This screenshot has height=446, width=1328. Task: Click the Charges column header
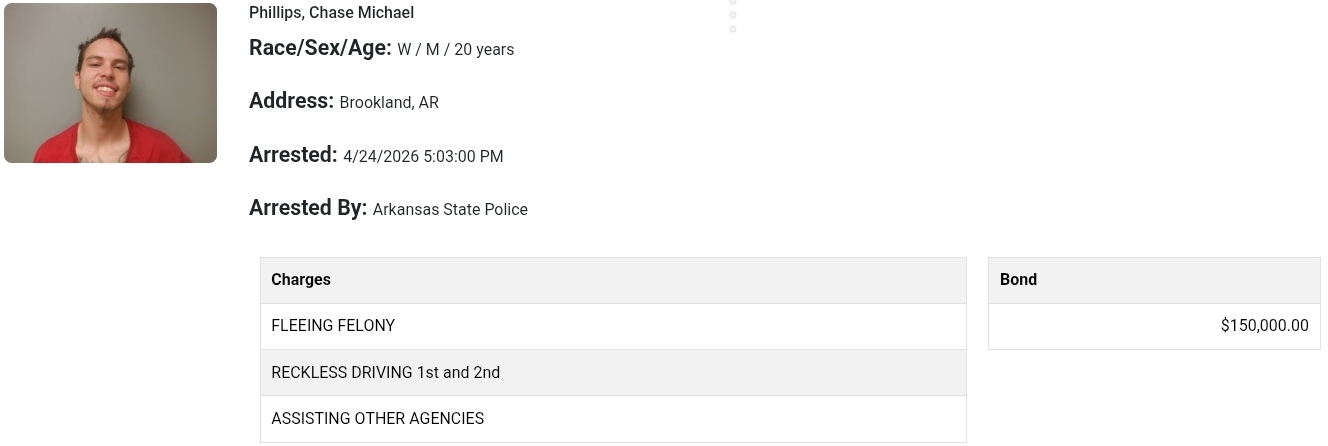click(x=301, y=280)
